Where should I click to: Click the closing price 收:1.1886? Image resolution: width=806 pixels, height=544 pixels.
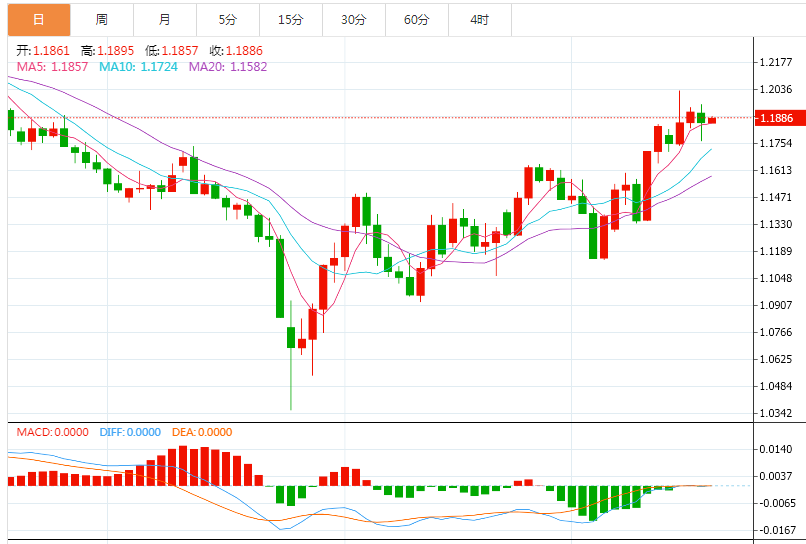pyautogui.click(x=235, y=50)
